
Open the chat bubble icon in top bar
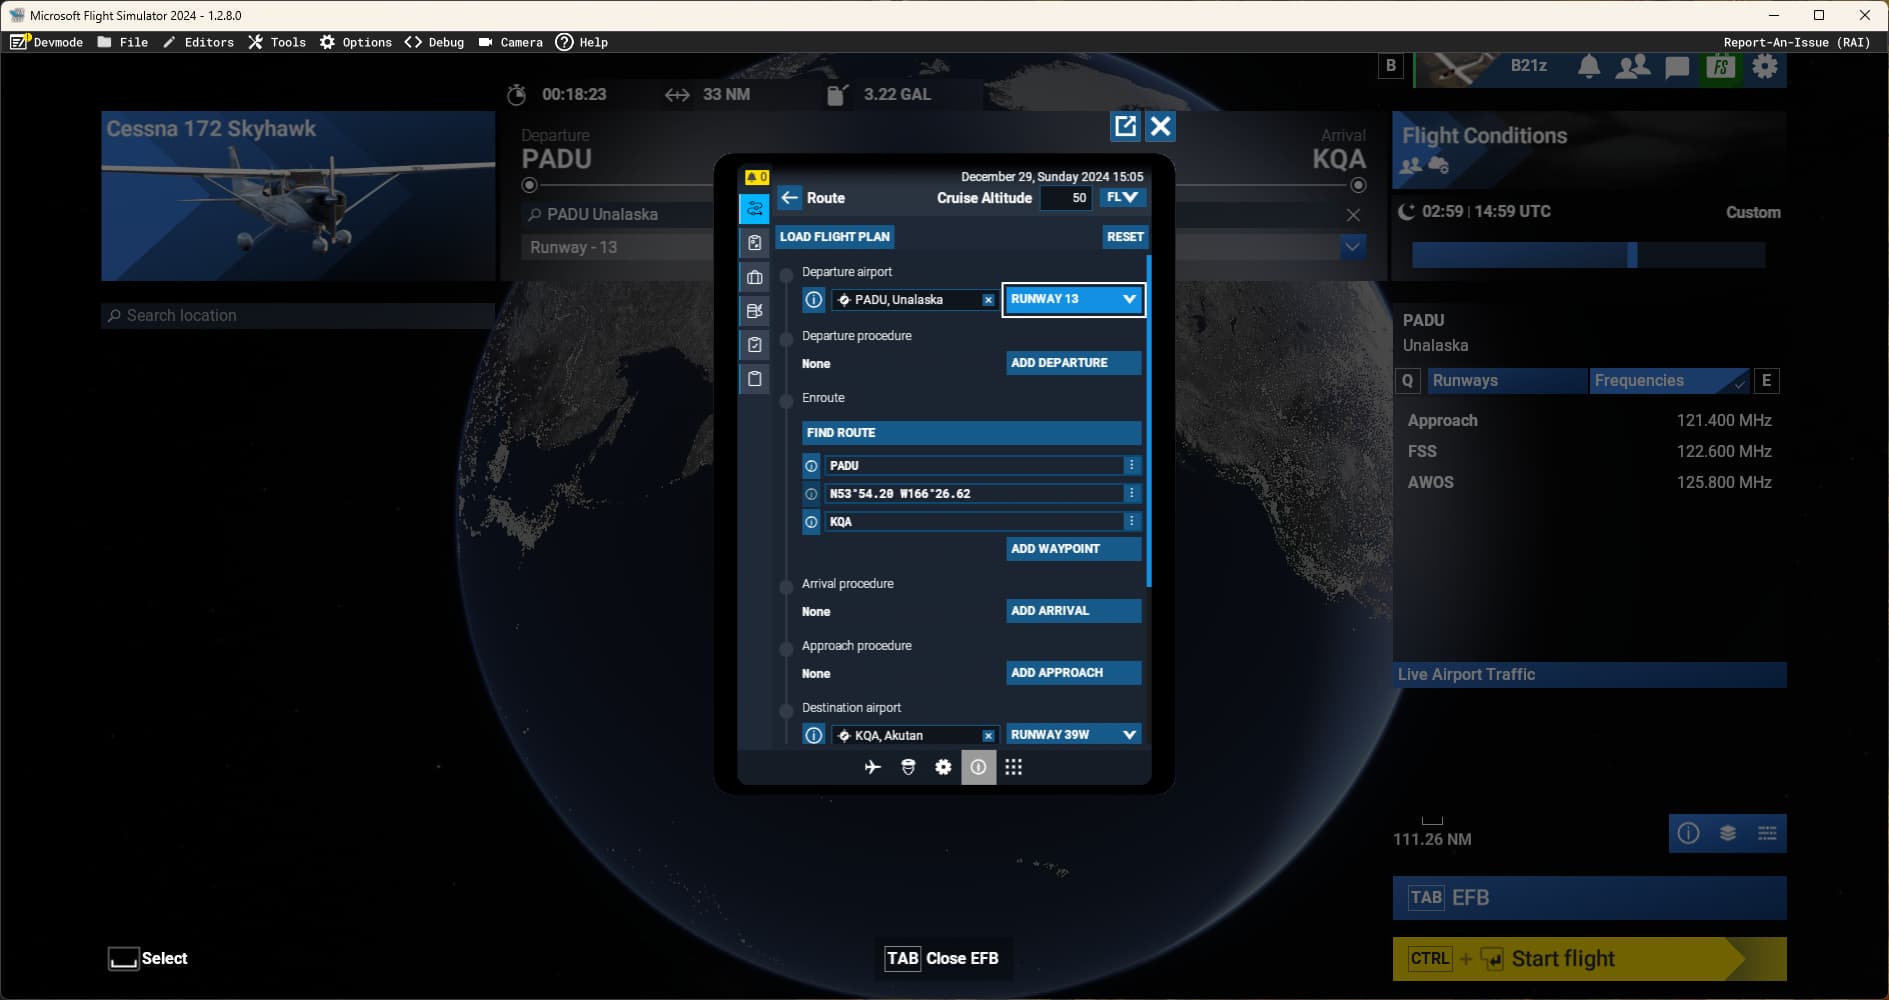coord(1677,67)
